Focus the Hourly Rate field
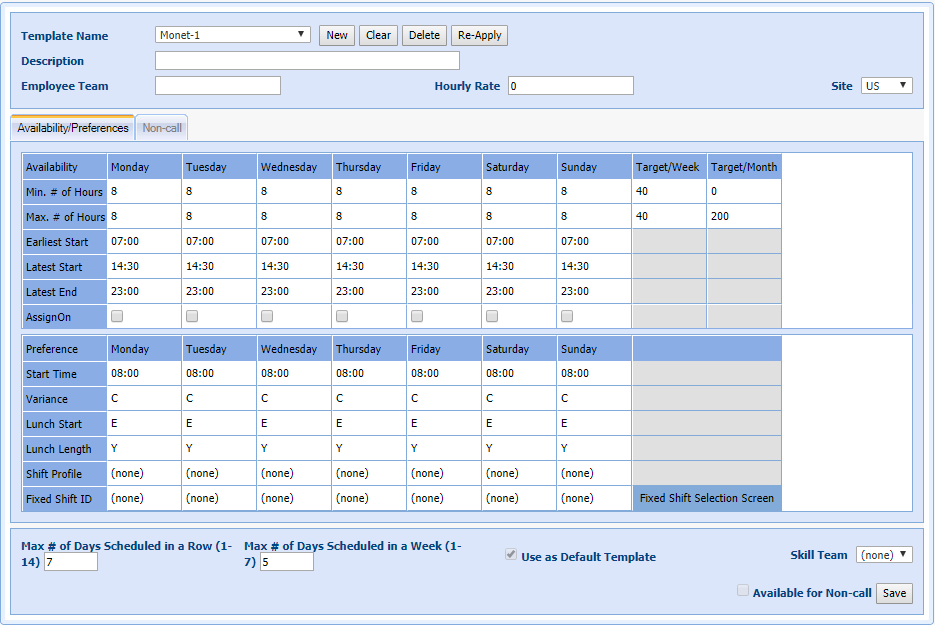This screenshot has height=625, width=935. click(570, 86)
